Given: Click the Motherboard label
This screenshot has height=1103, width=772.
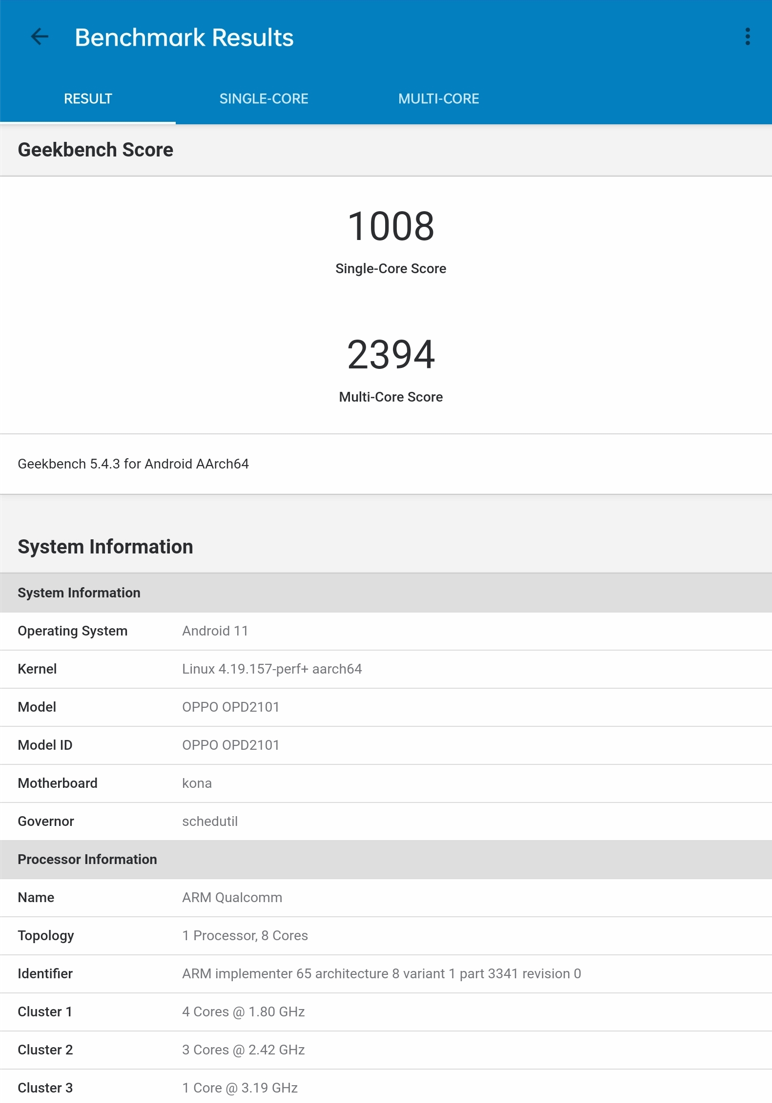Looking at the screenshot, I should pos(58,783).
